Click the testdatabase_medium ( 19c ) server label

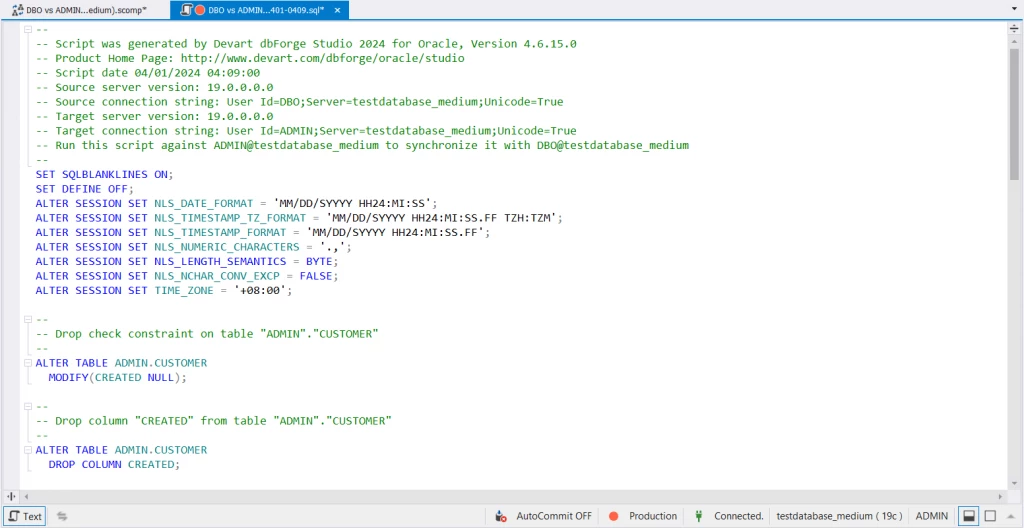839,516
